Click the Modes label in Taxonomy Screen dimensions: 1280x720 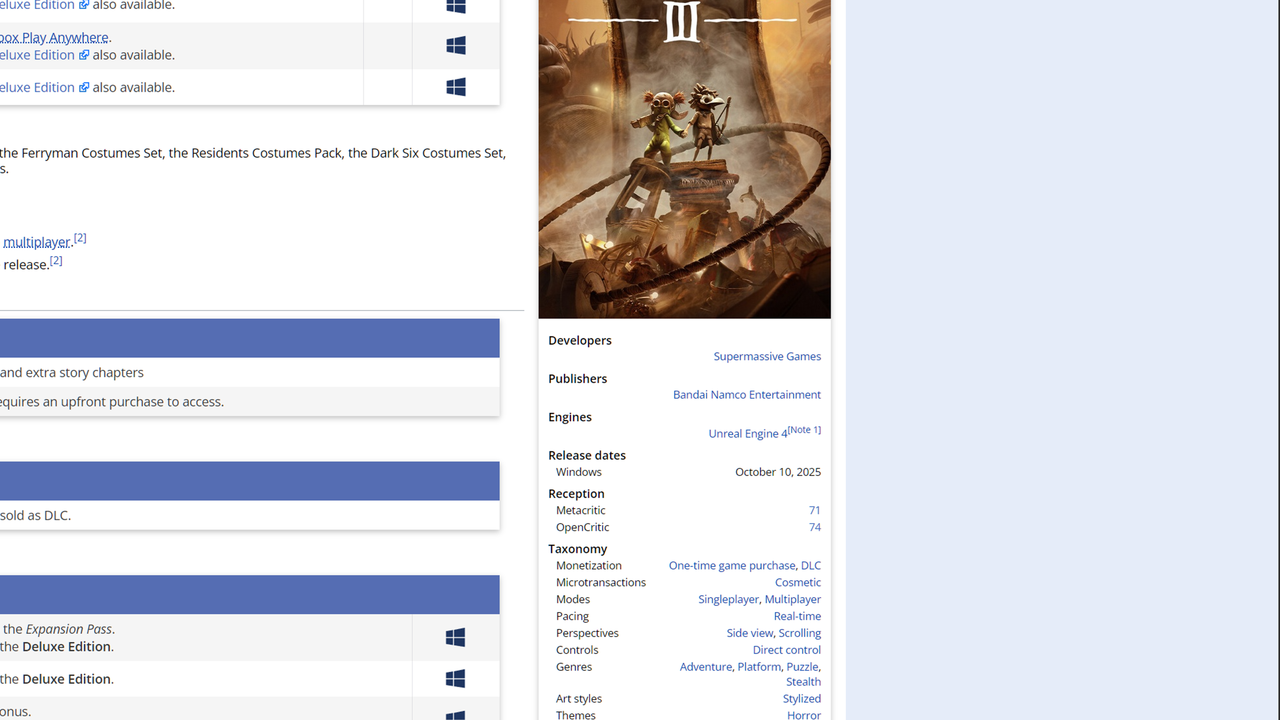tap(573, 600)
